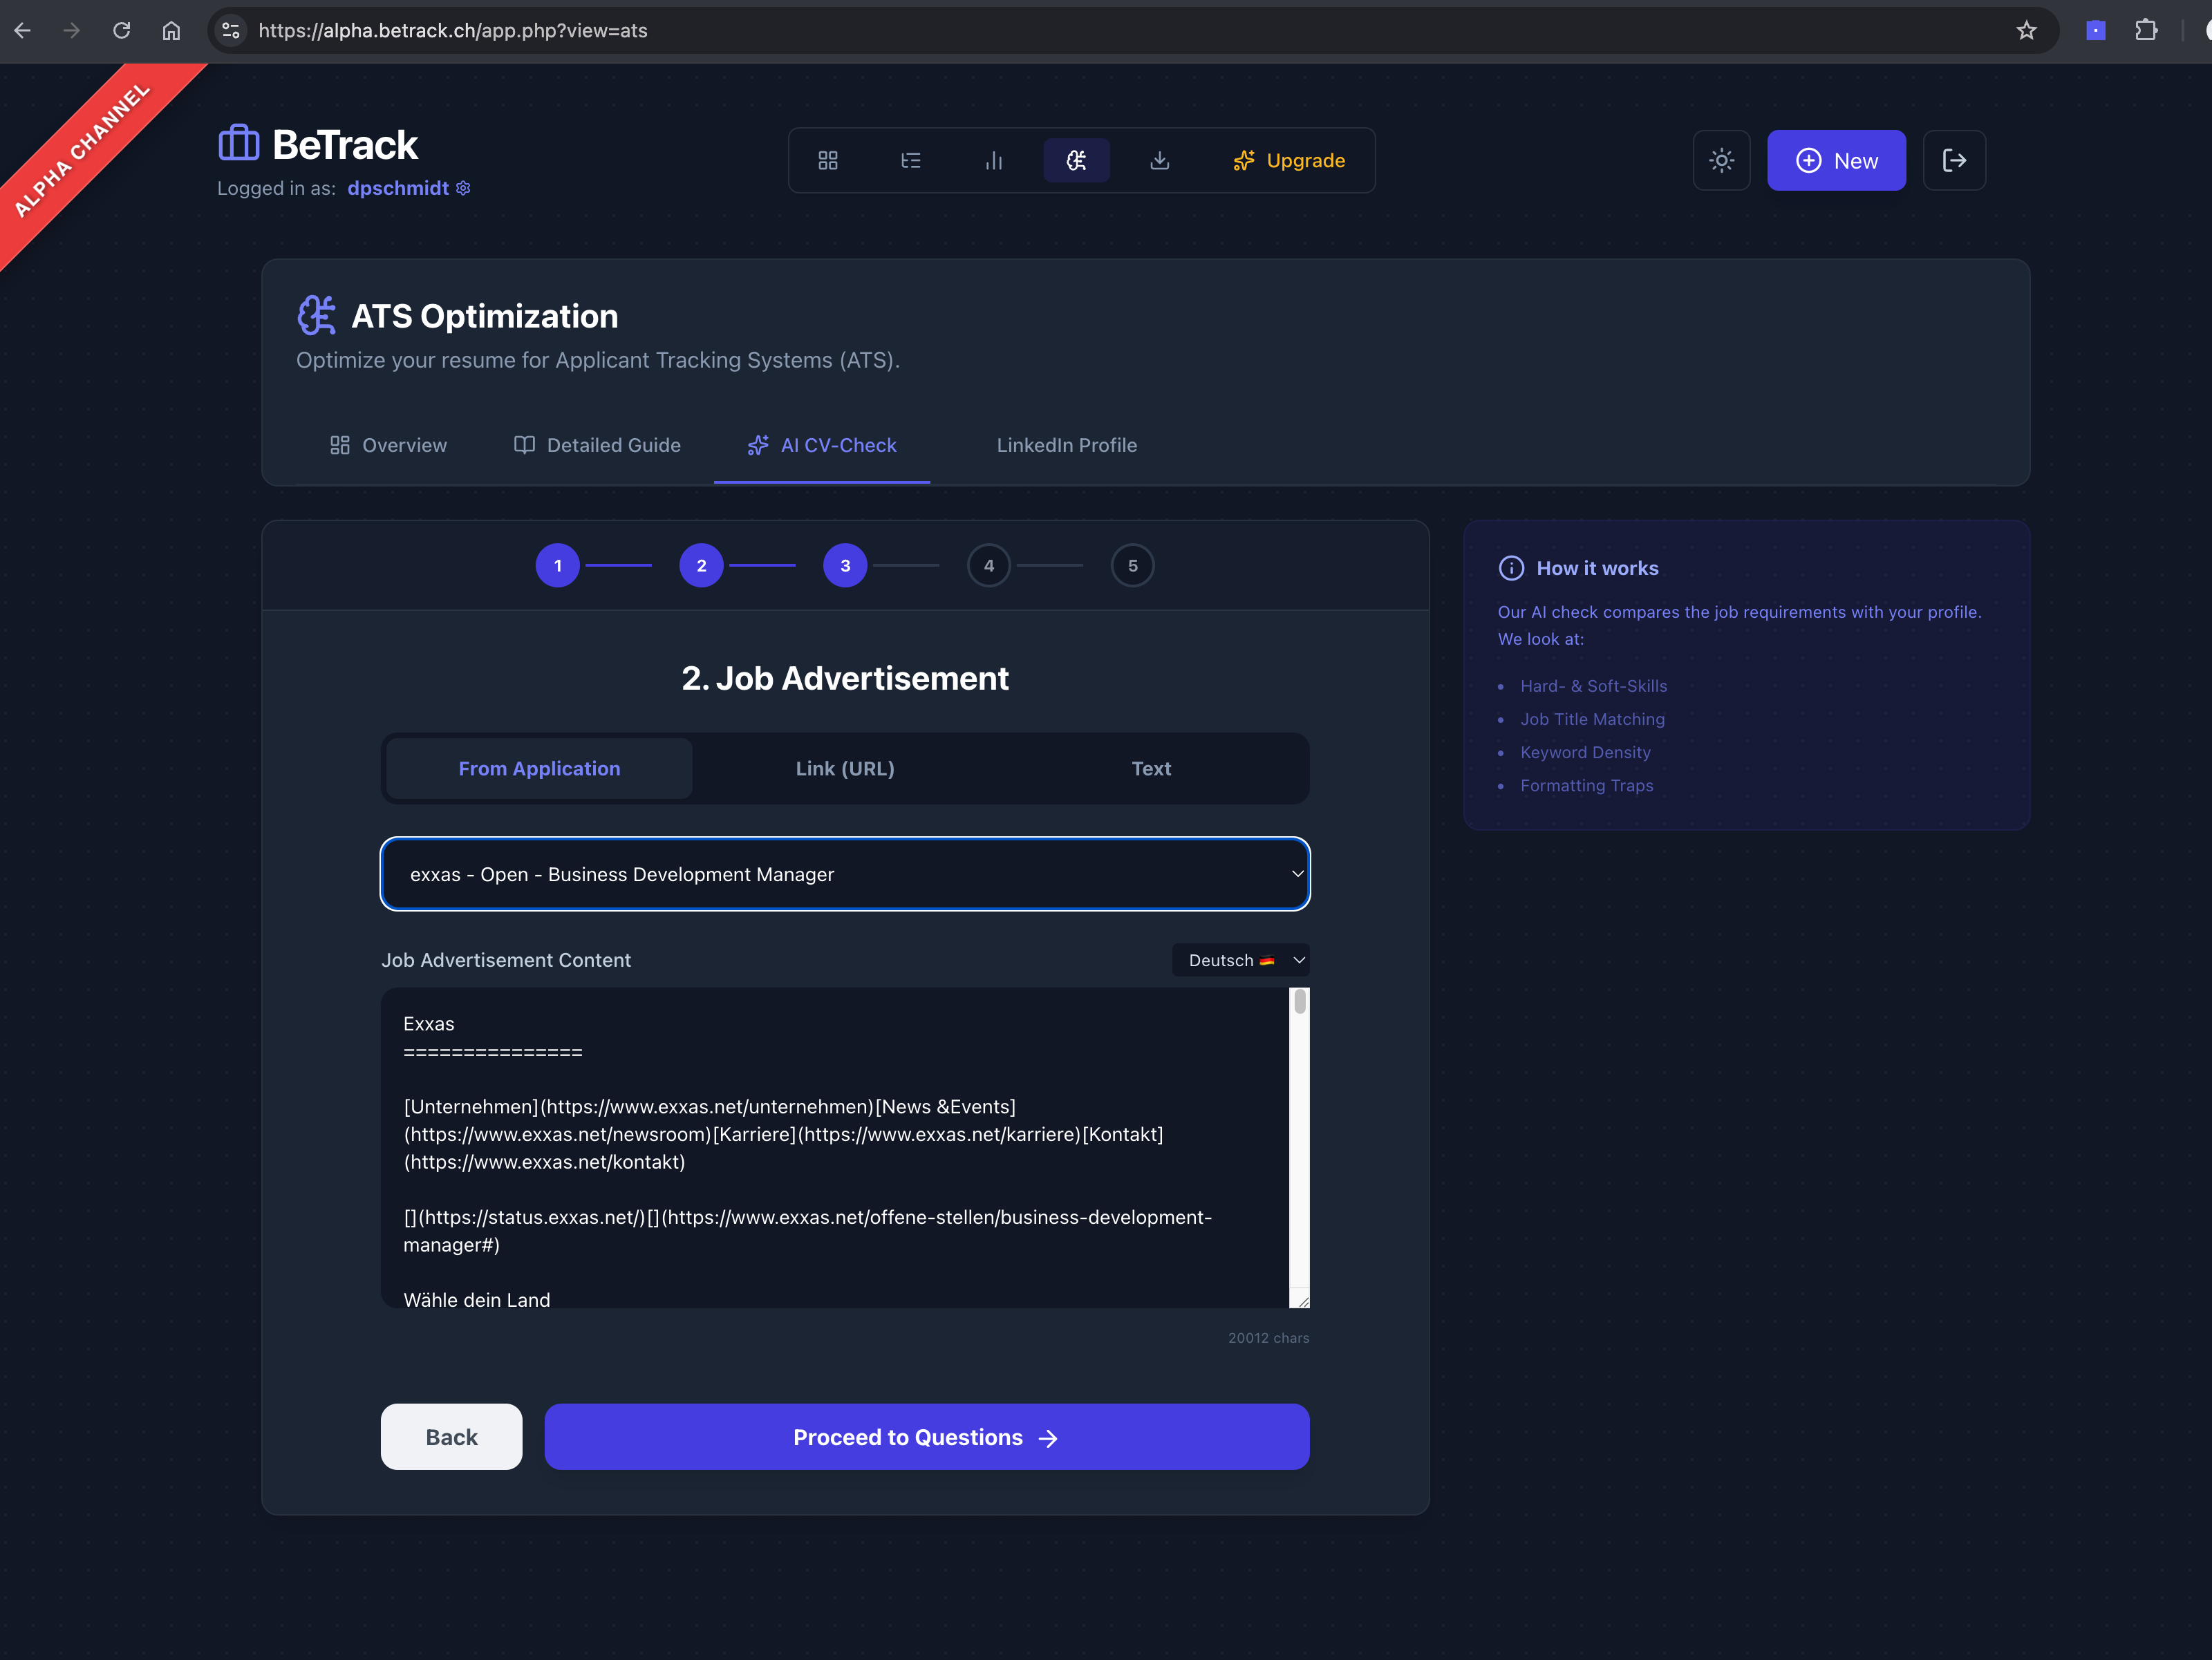Select step 4 in the progress stepper

988,565
